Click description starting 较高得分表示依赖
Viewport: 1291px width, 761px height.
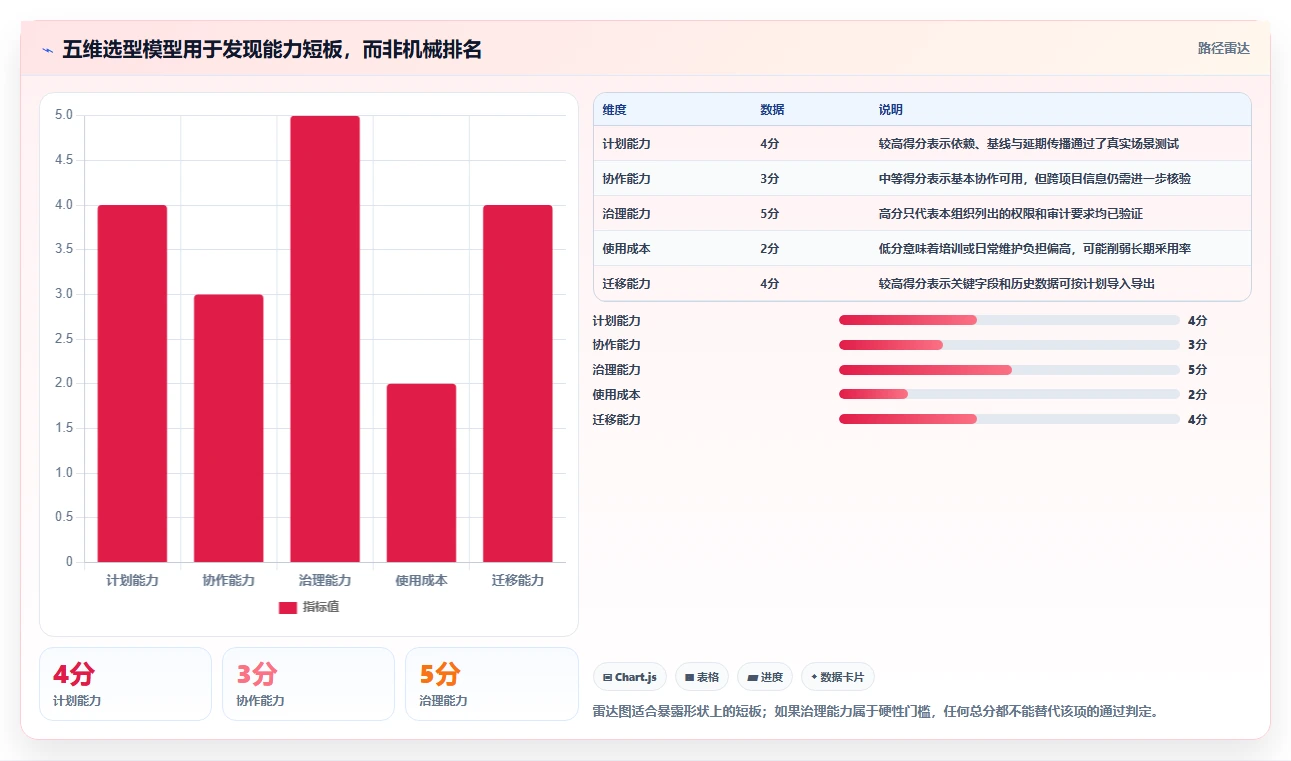point(1029,144)
